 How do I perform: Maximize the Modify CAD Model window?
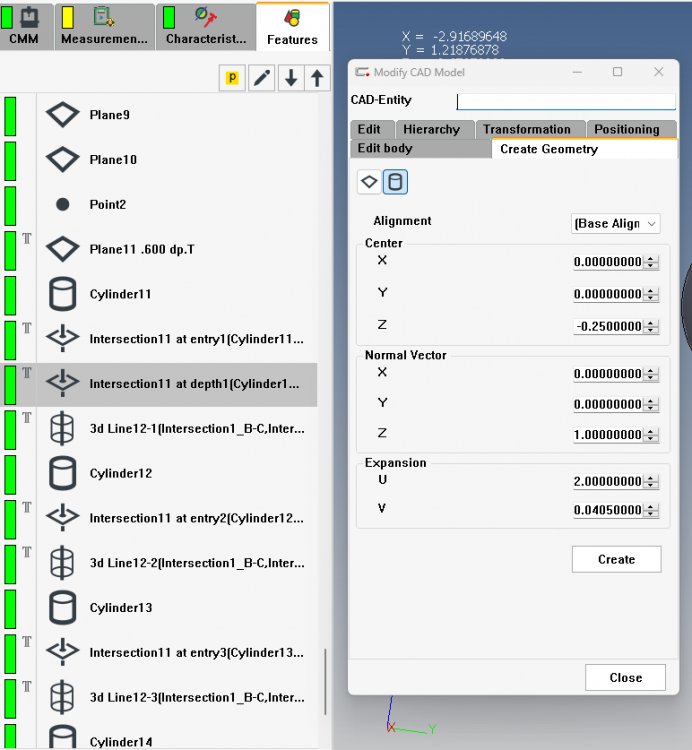tap(617, 72)
